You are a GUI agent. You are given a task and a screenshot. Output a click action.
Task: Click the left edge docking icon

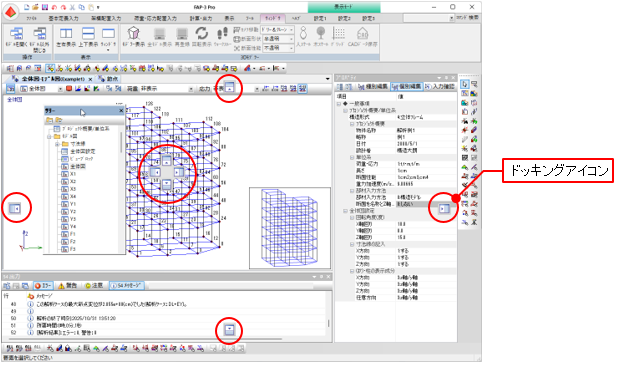(x=15, y=208)
